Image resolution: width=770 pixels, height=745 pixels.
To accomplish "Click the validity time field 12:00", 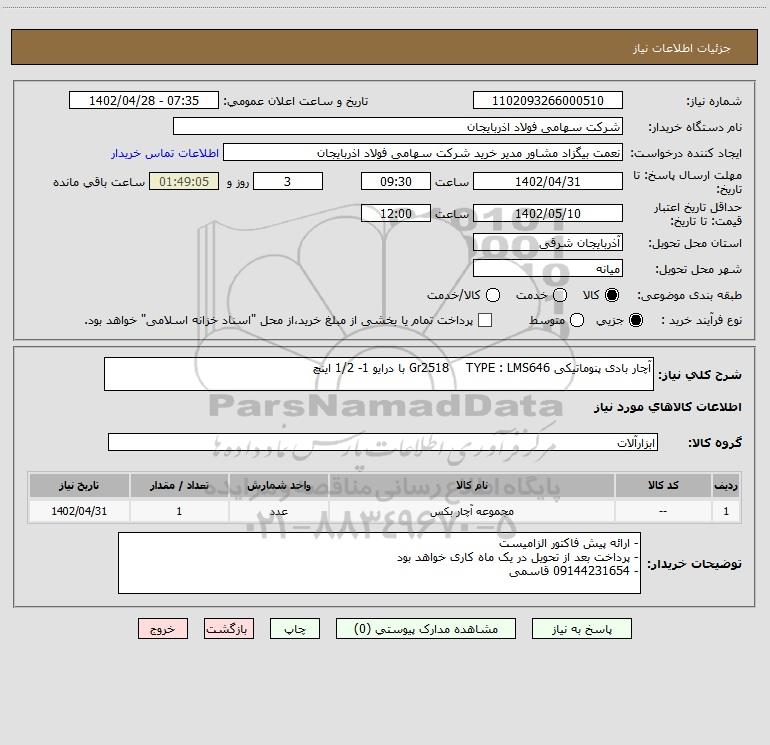I will pos(396,214).
